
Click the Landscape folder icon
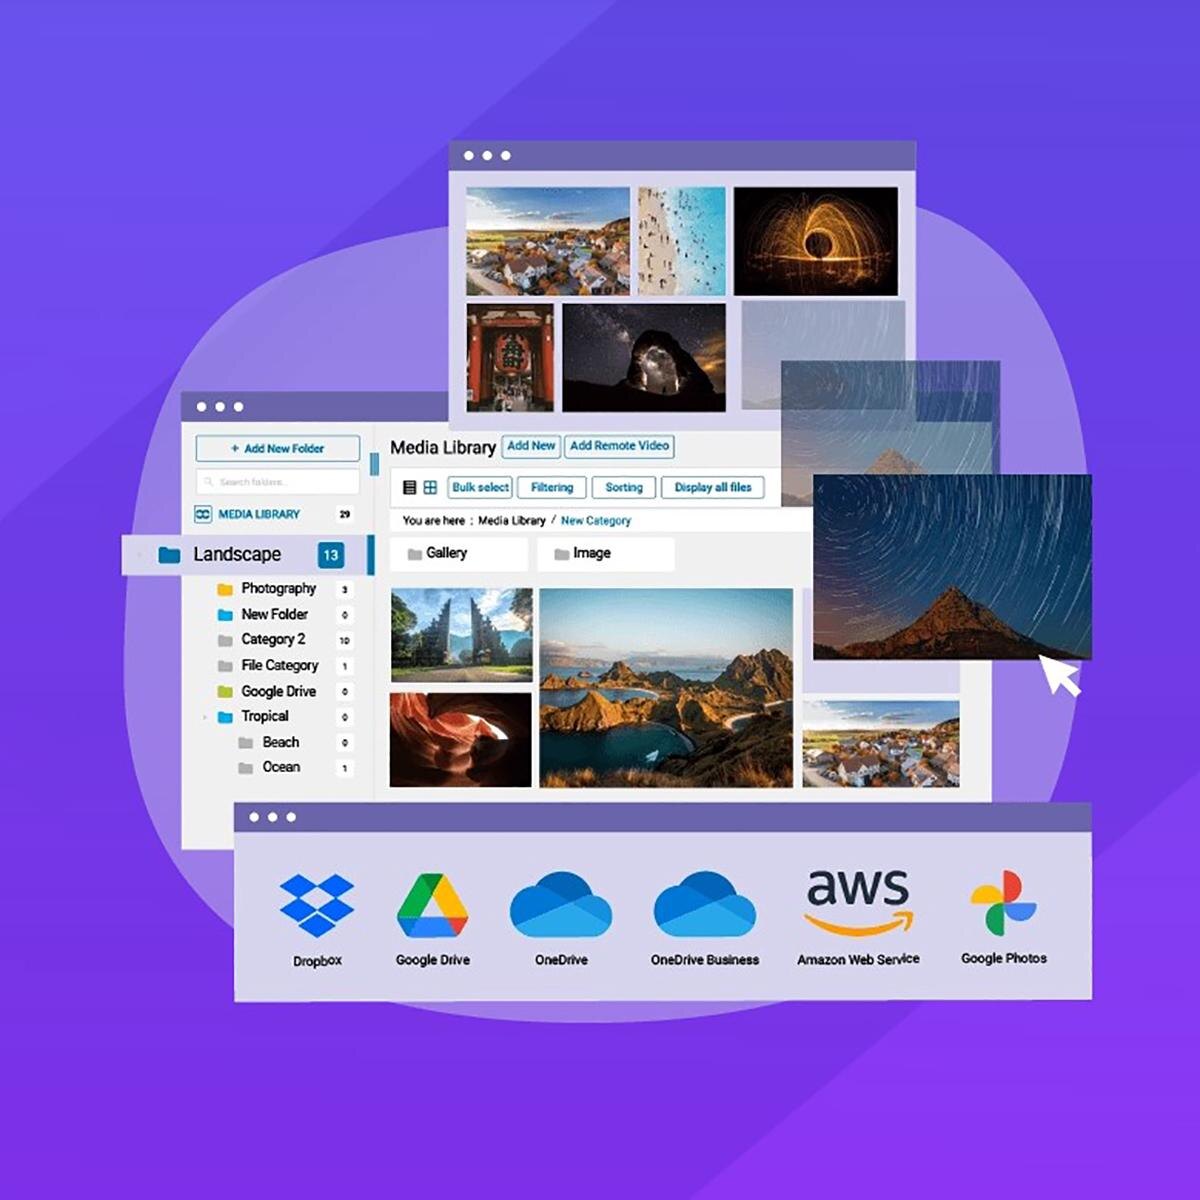tap(169, 554)
